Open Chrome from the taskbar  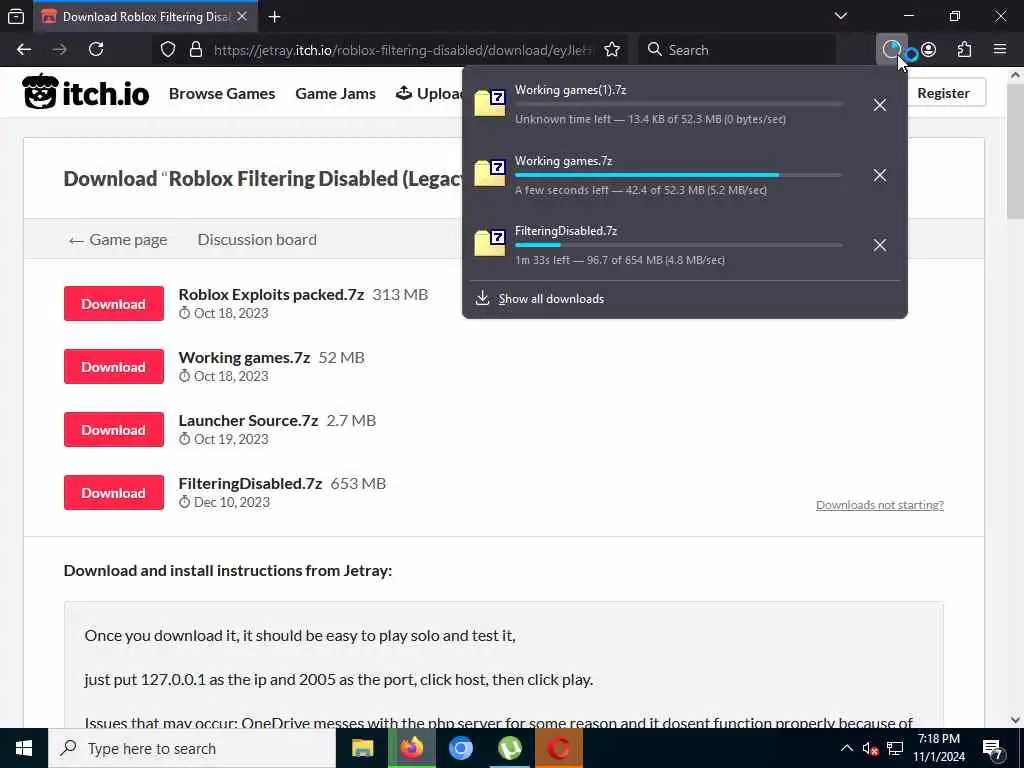pyautogui.click(x=460, y=748)
